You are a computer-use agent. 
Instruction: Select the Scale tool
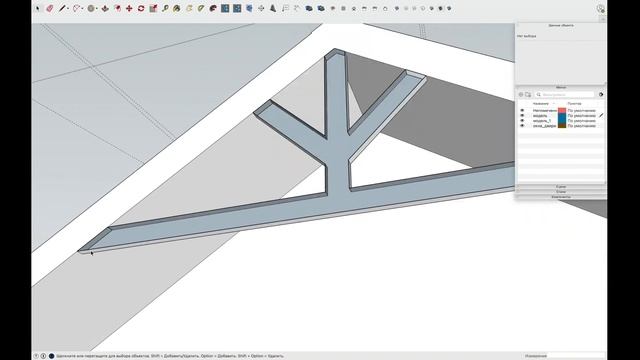click(x=153, y=8)
